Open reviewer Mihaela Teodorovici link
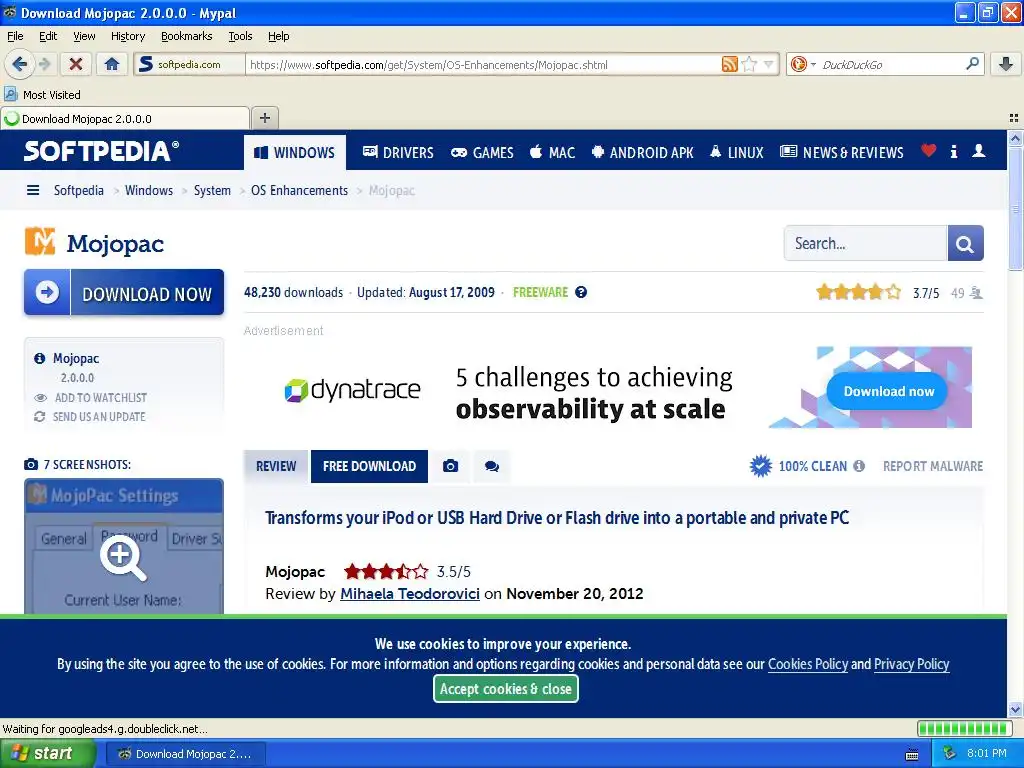1024x768 pixels. [x=409, y=594]
